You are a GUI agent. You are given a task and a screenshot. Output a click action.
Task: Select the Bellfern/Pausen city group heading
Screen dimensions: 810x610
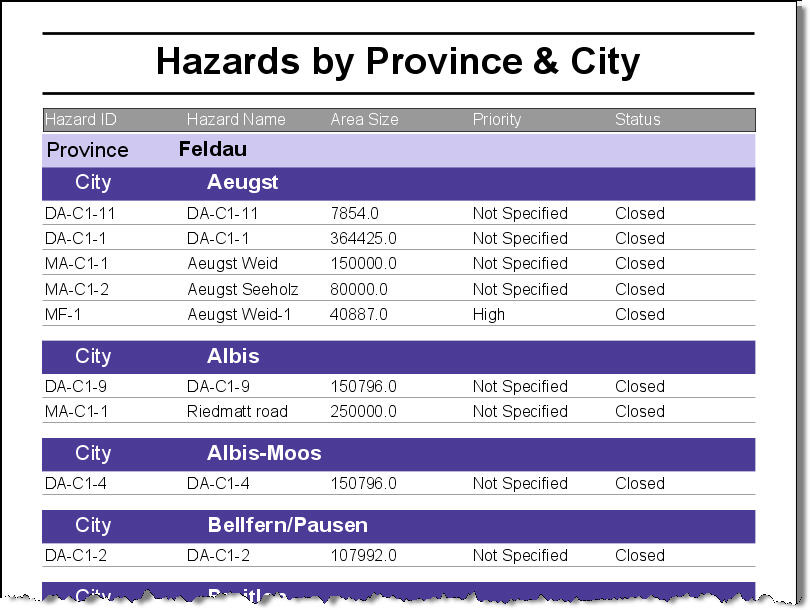coord(287,525)
